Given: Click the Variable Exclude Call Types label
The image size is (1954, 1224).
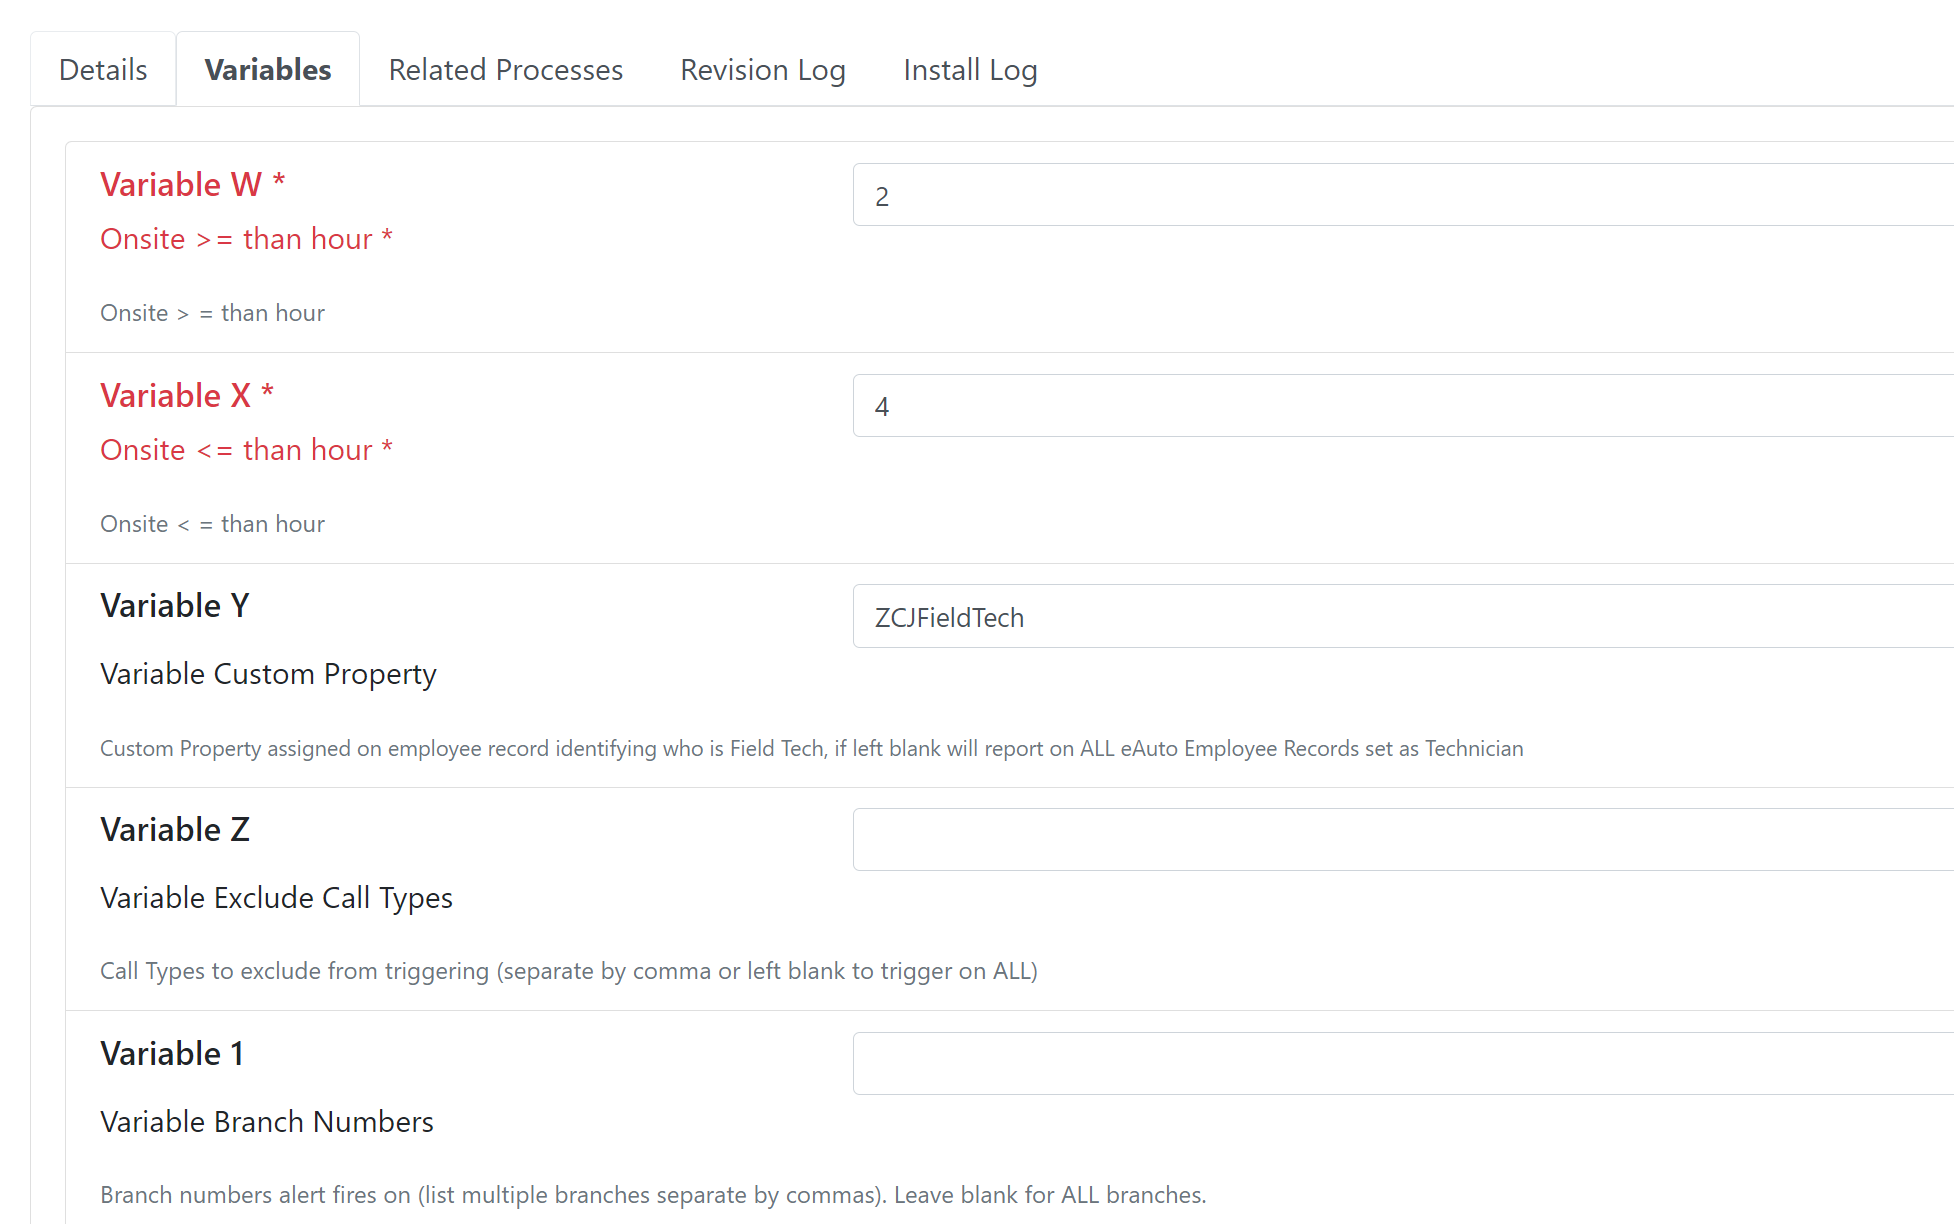Looking at the screenshot, I should pyautogui.click(x=276, y=898).
